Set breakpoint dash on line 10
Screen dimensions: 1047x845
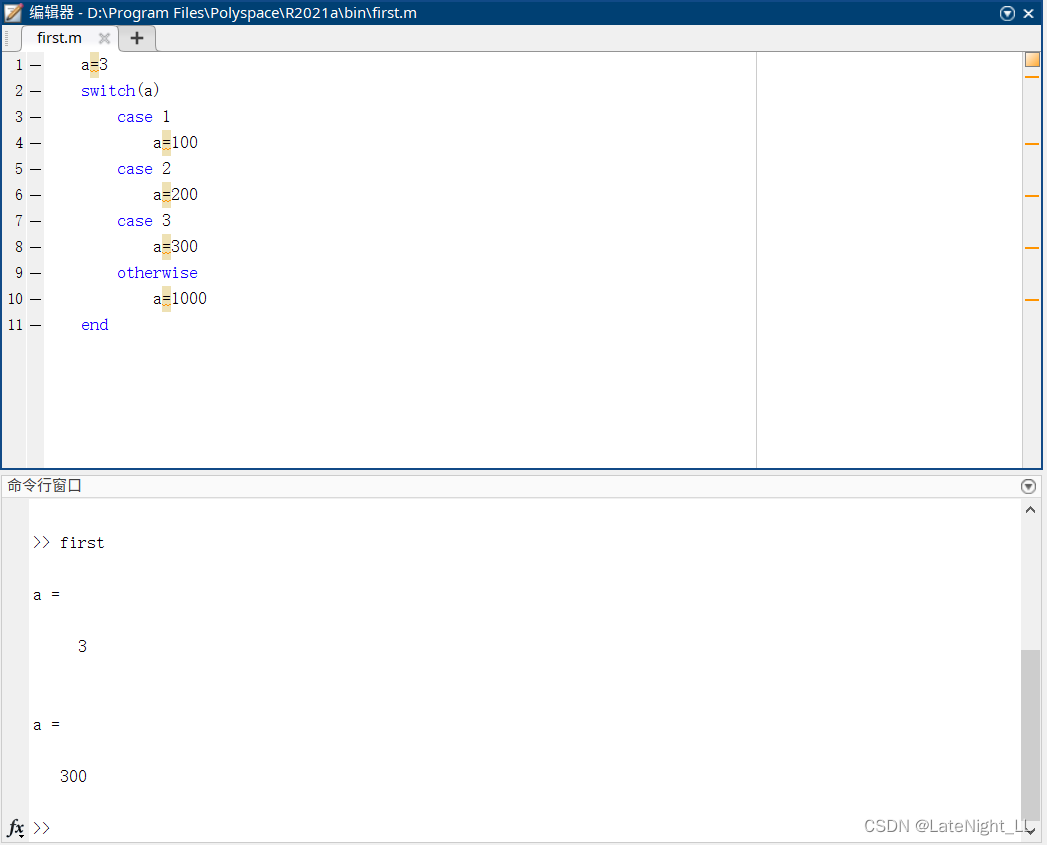35,300
